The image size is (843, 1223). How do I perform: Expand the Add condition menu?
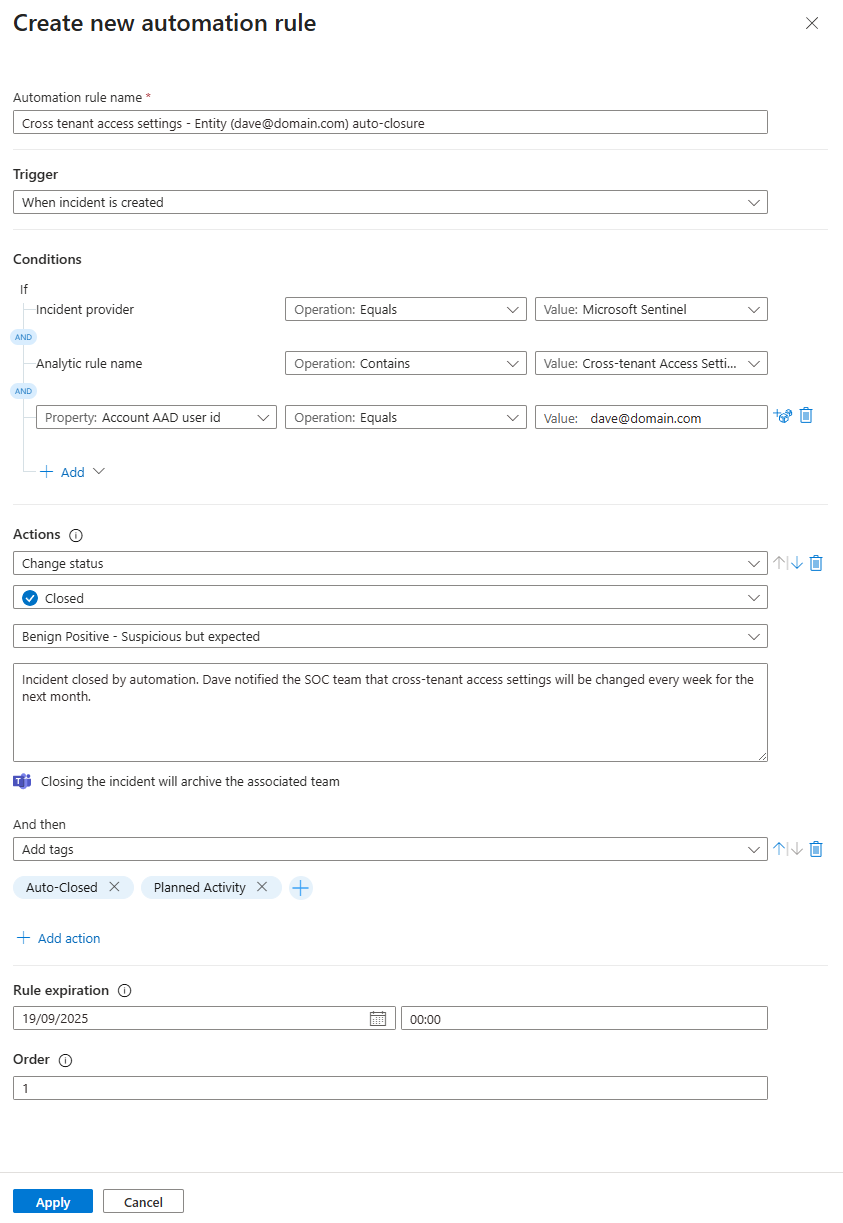(x=72, y=472)
